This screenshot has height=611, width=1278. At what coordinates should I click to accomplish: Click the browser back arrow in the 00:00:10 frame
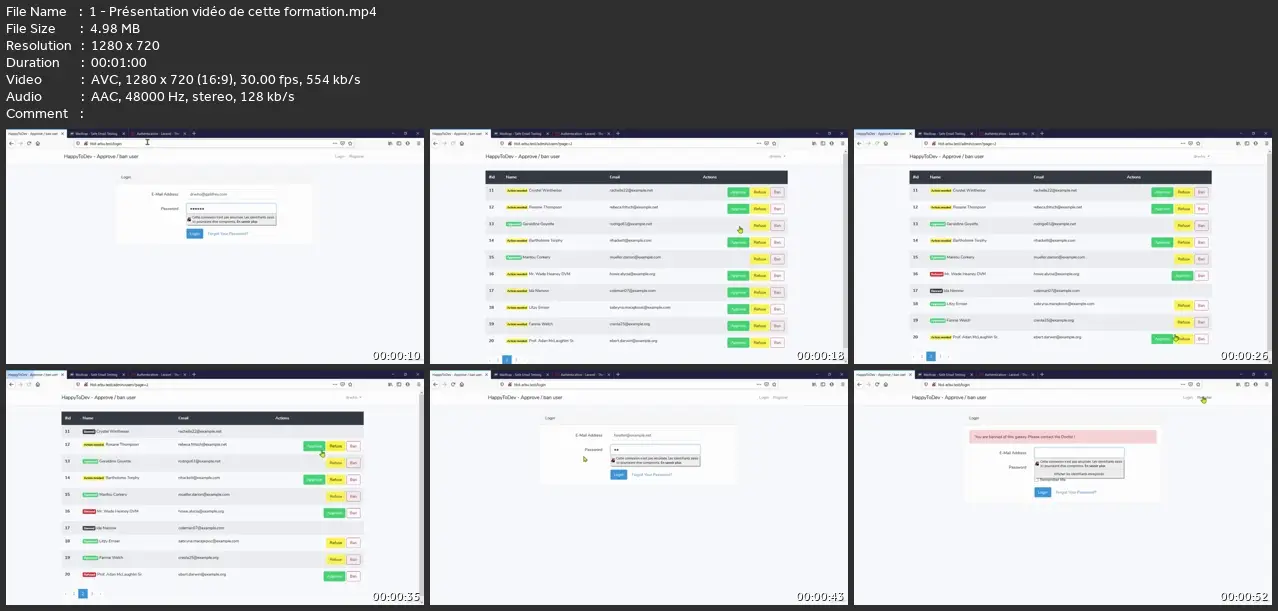12,143
